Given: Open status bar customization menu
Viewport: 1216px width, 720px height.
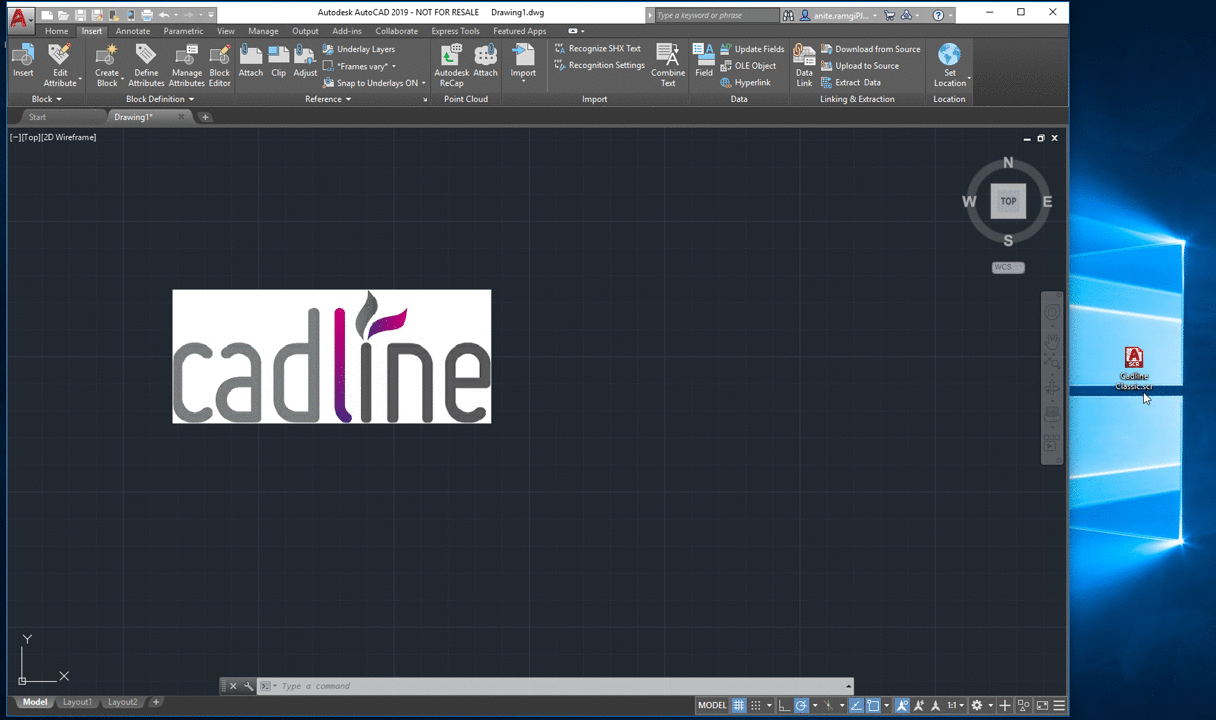Looking at the screenshot, I should pos(1059,705).
